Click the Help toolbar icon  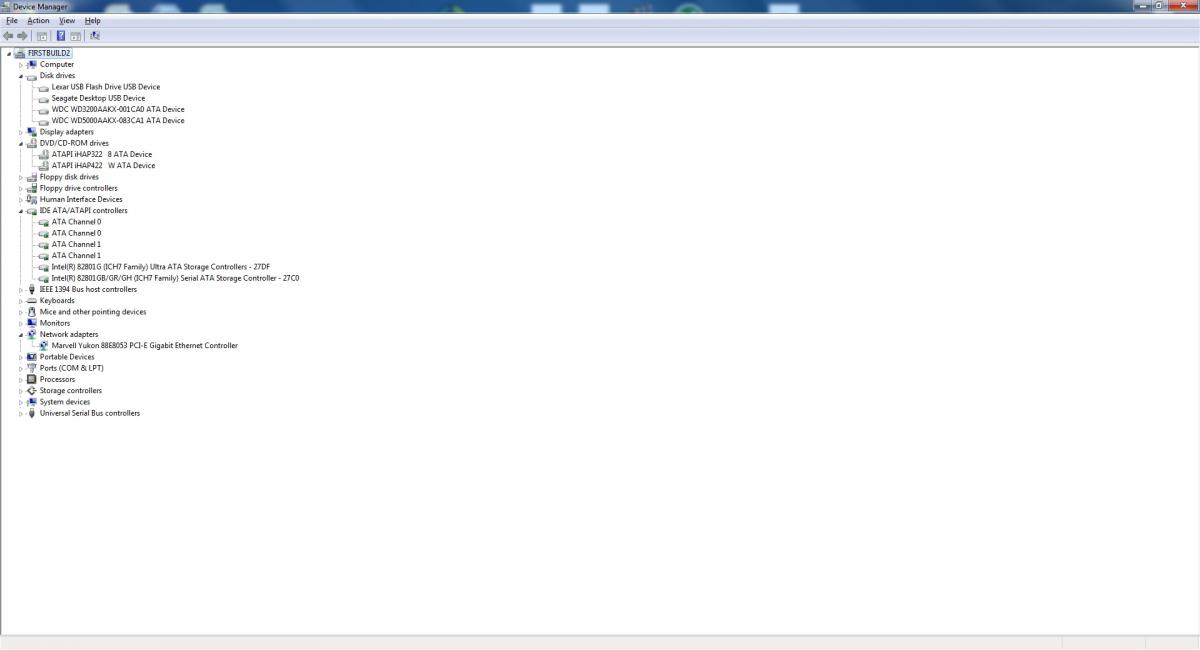61,36
